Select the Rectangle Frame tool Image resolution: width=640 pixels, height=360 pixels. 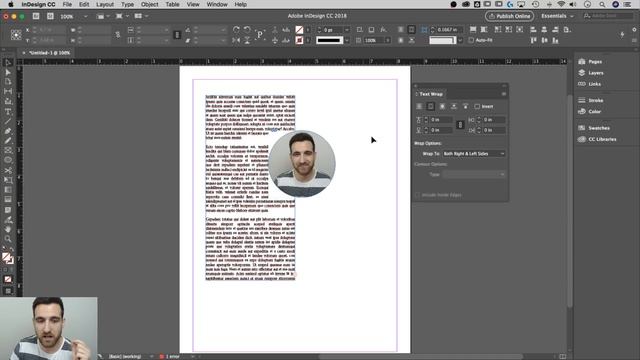(8, 151)
